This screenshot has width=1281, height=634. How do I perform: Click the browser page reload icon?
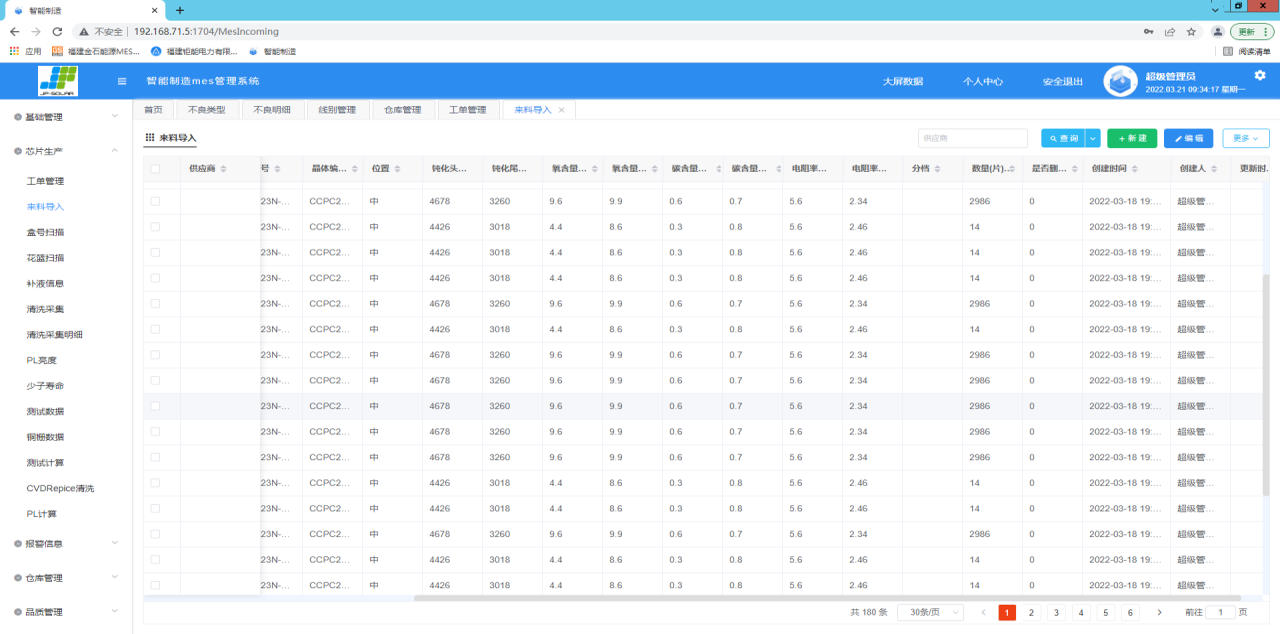[x=57, y=31]
